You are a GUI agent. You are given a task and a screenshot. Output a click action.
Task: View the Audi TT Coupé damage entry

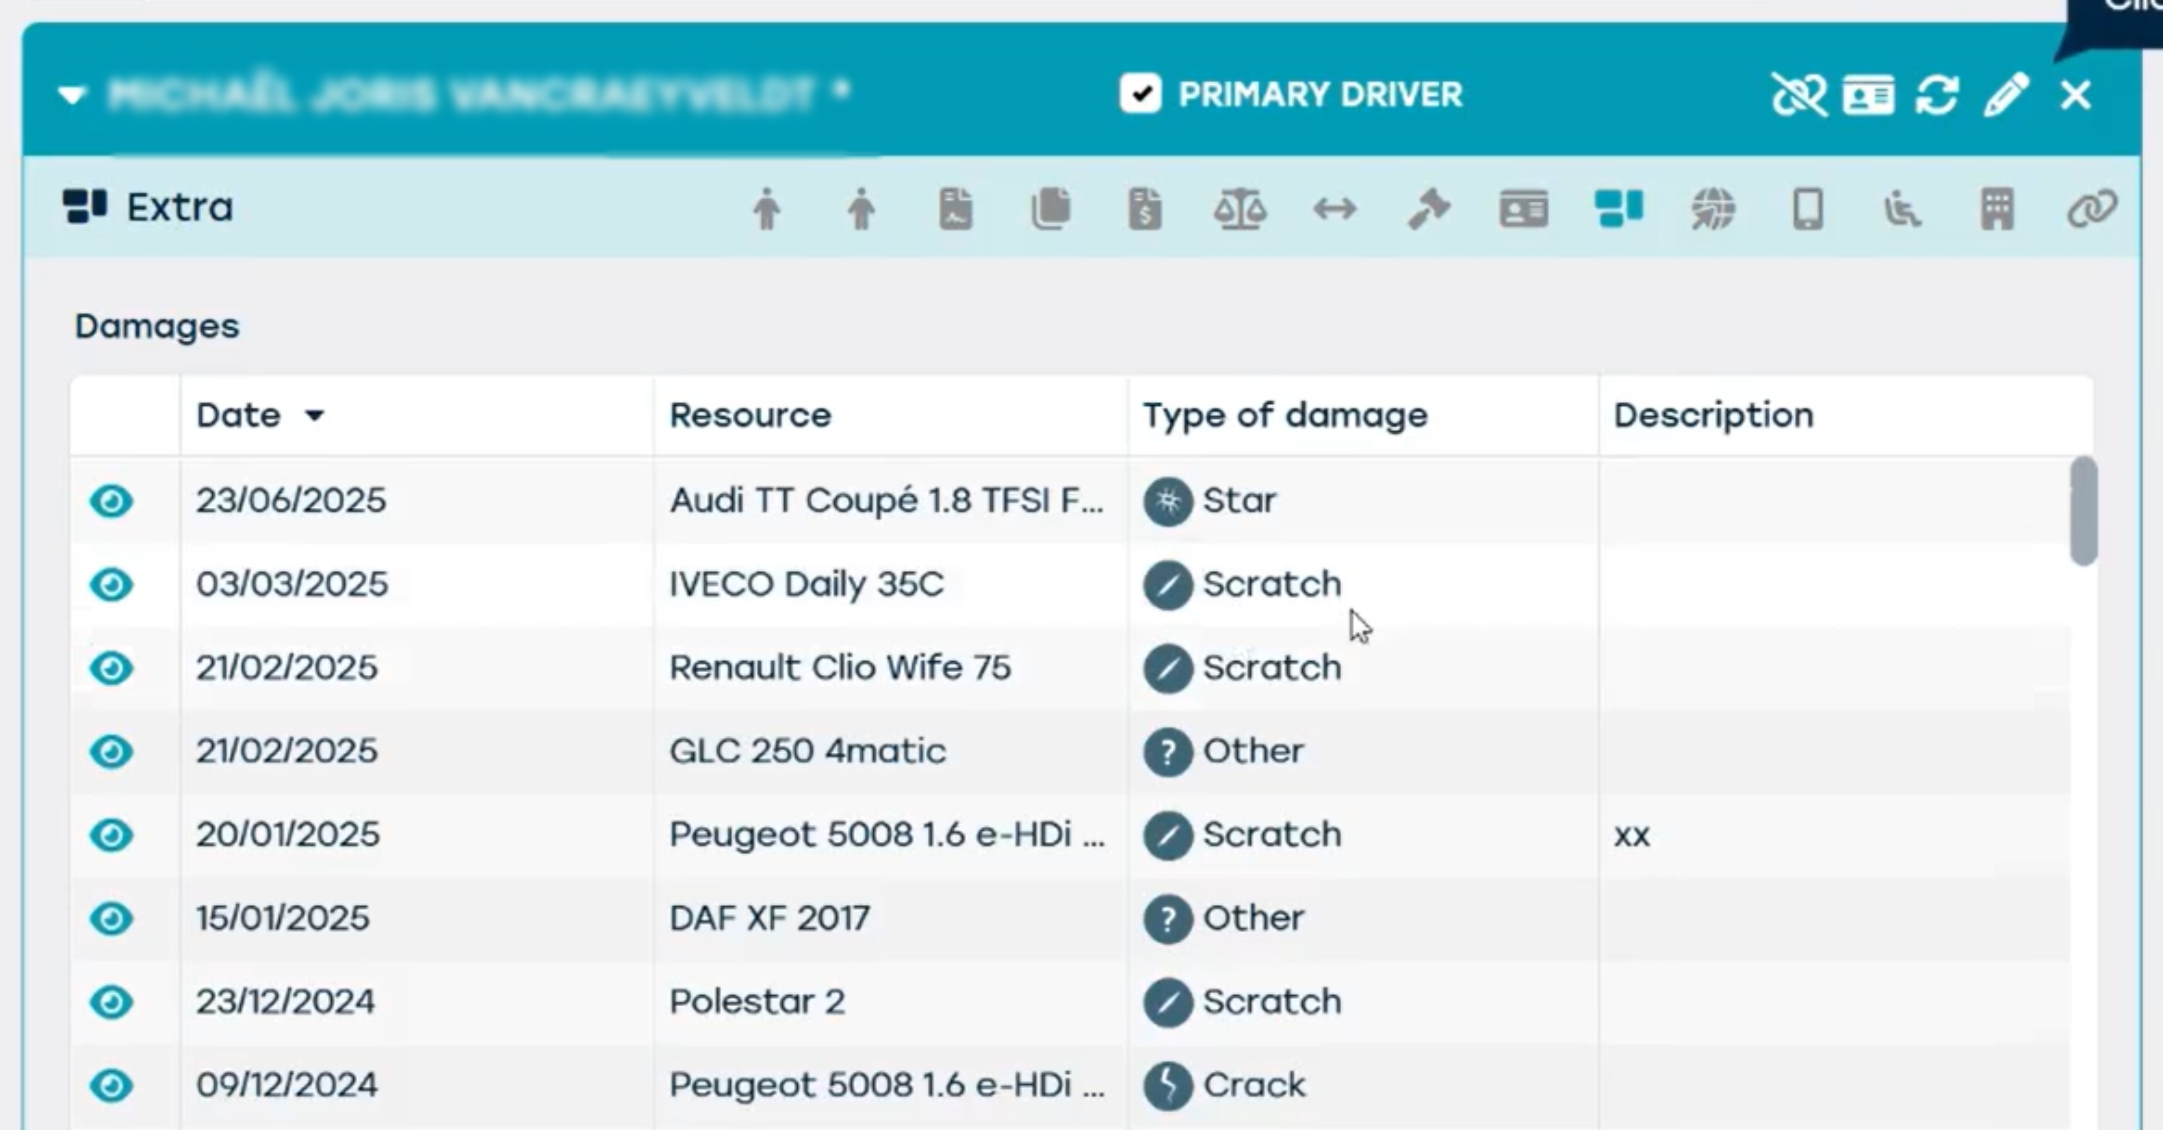tap(111, 500)
